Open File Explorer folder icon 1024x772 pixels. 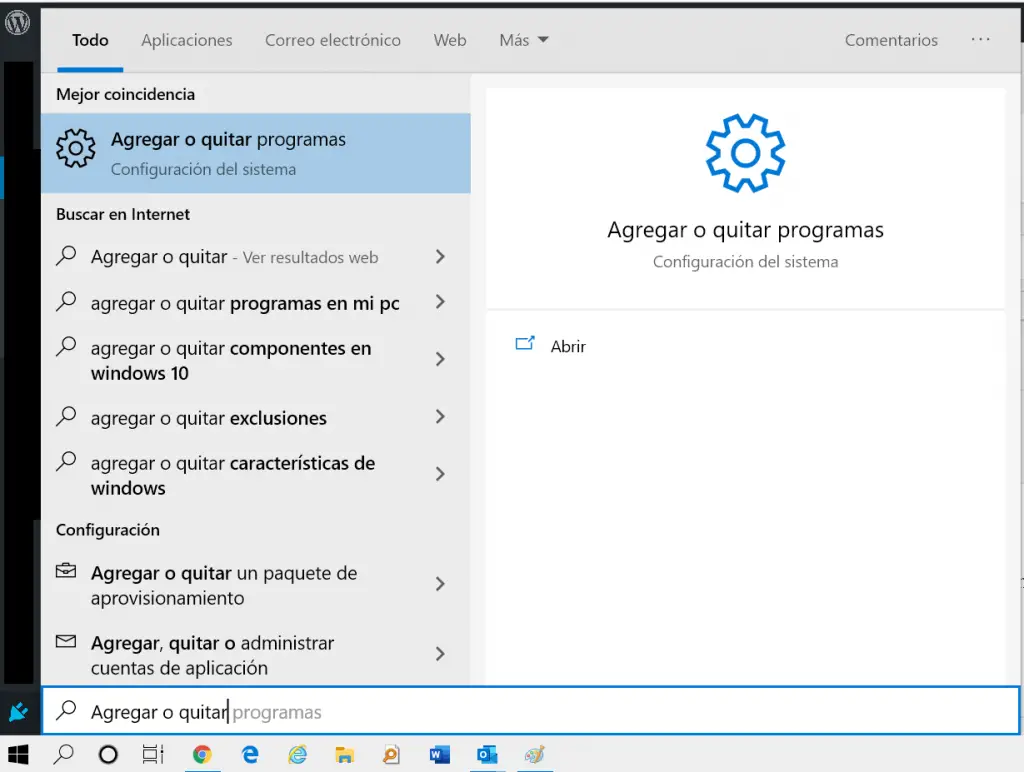(x=344, y=755)
